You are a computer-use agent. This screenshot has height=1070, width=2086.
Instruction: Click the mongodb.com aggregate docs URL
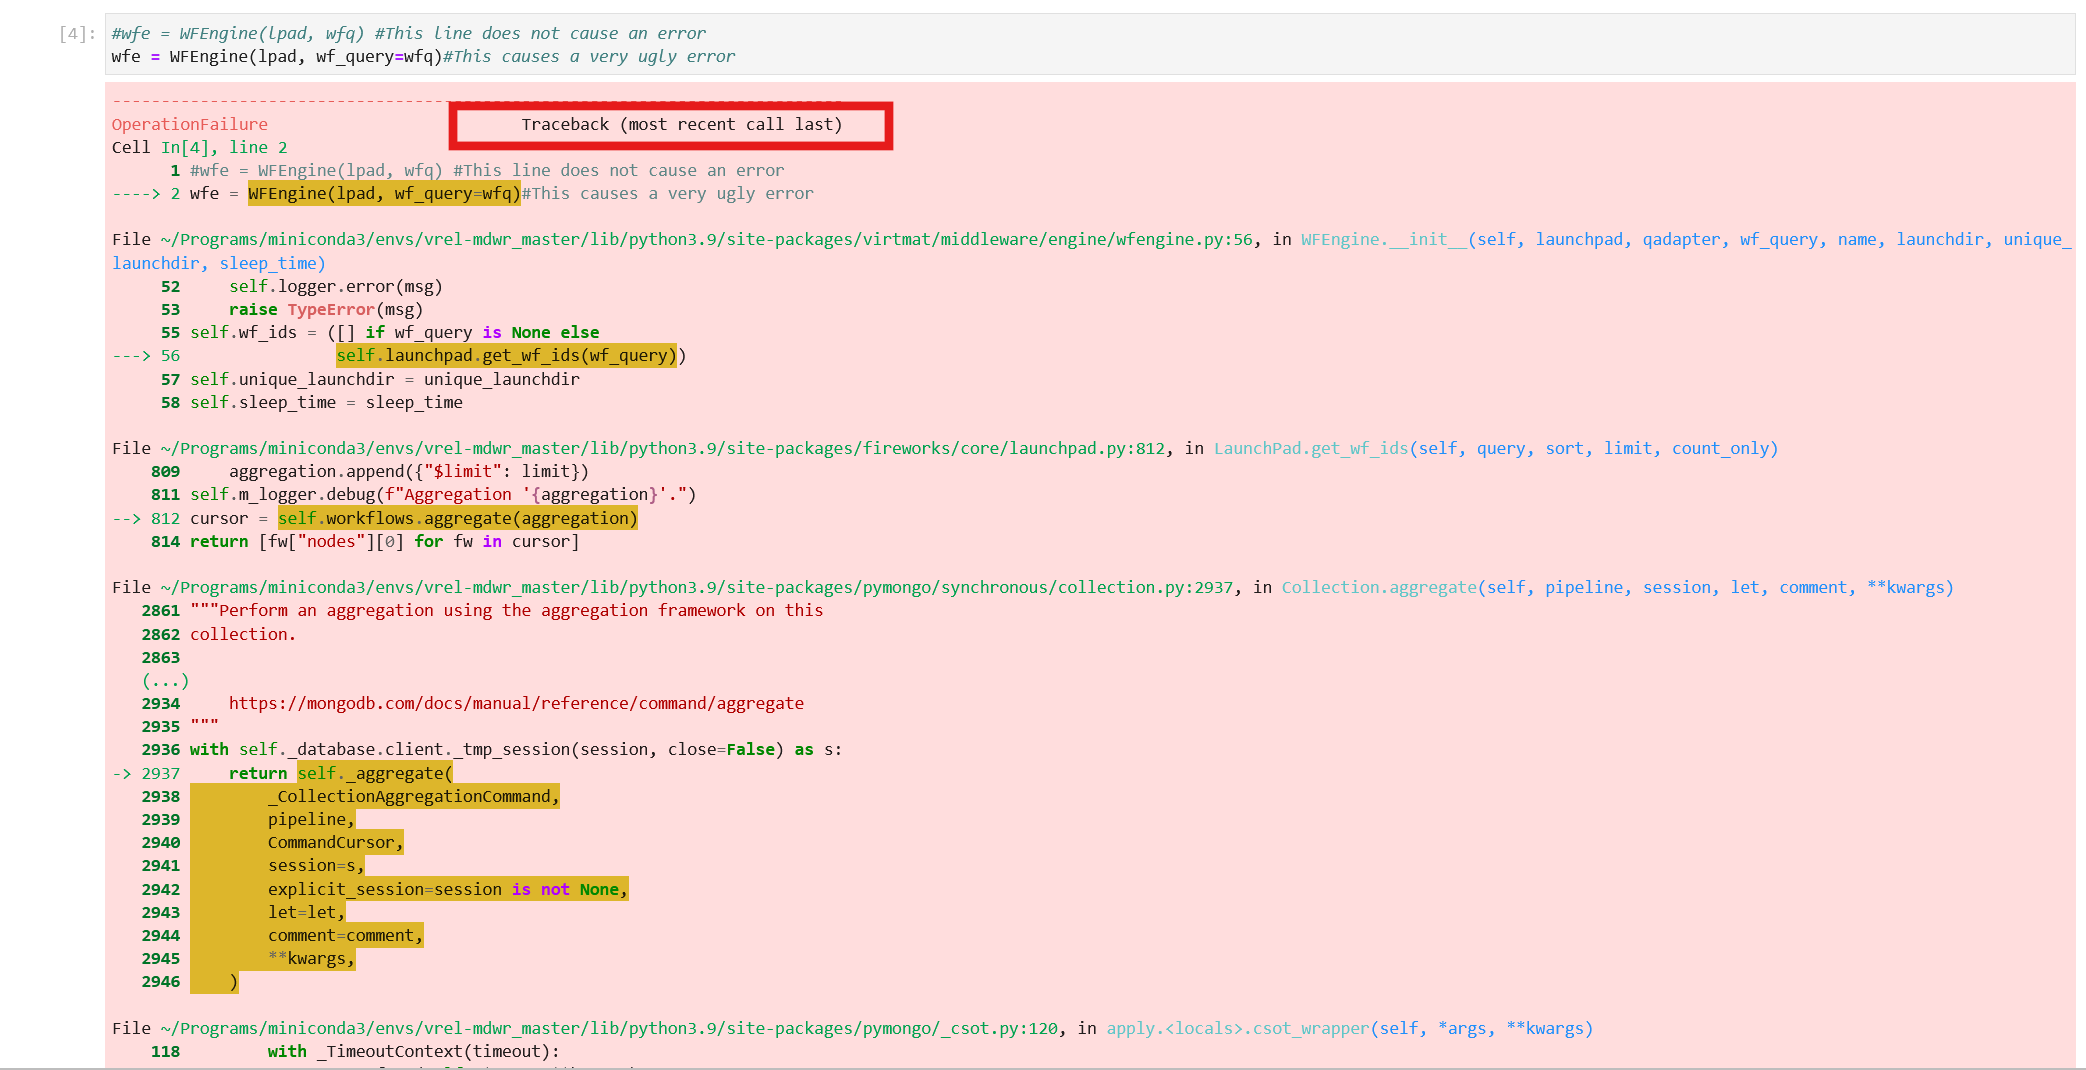(516, 703)
